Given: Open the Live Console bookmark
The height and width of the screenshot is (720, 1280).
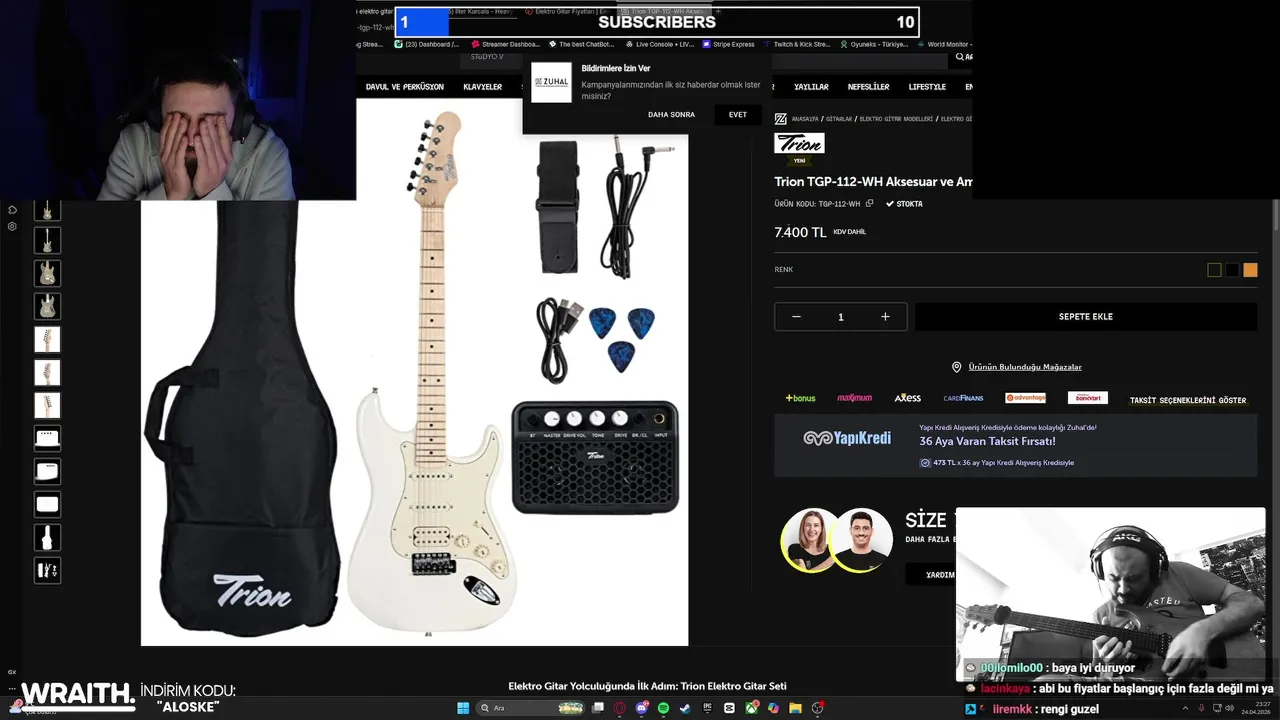Looking at the screenshot, I should [658, 44].
